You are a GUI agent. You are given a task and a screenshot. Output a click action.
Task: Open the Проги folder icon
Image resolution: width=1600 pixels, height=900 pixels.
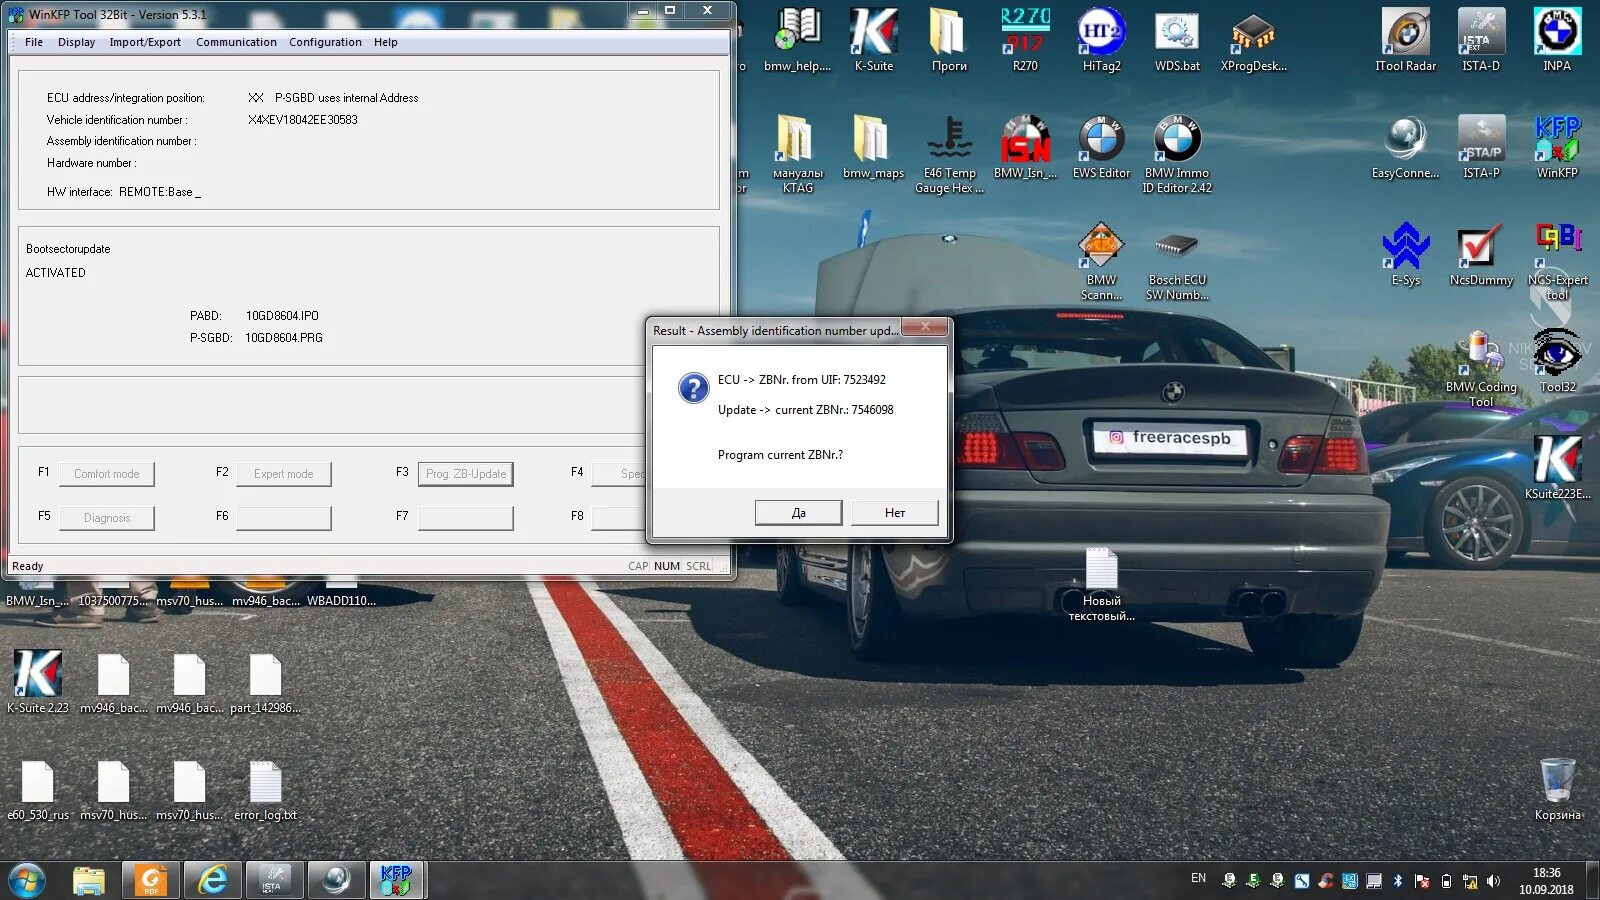pos(949,41)
